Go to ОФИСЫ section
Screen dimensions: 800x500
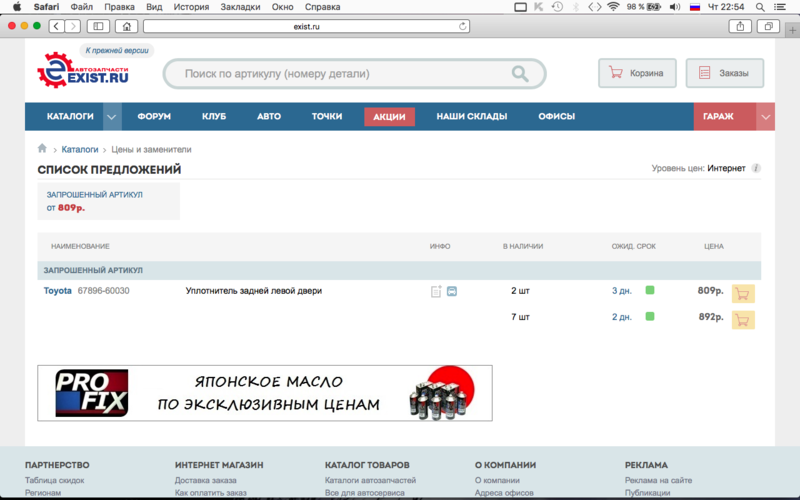[557, 116]
